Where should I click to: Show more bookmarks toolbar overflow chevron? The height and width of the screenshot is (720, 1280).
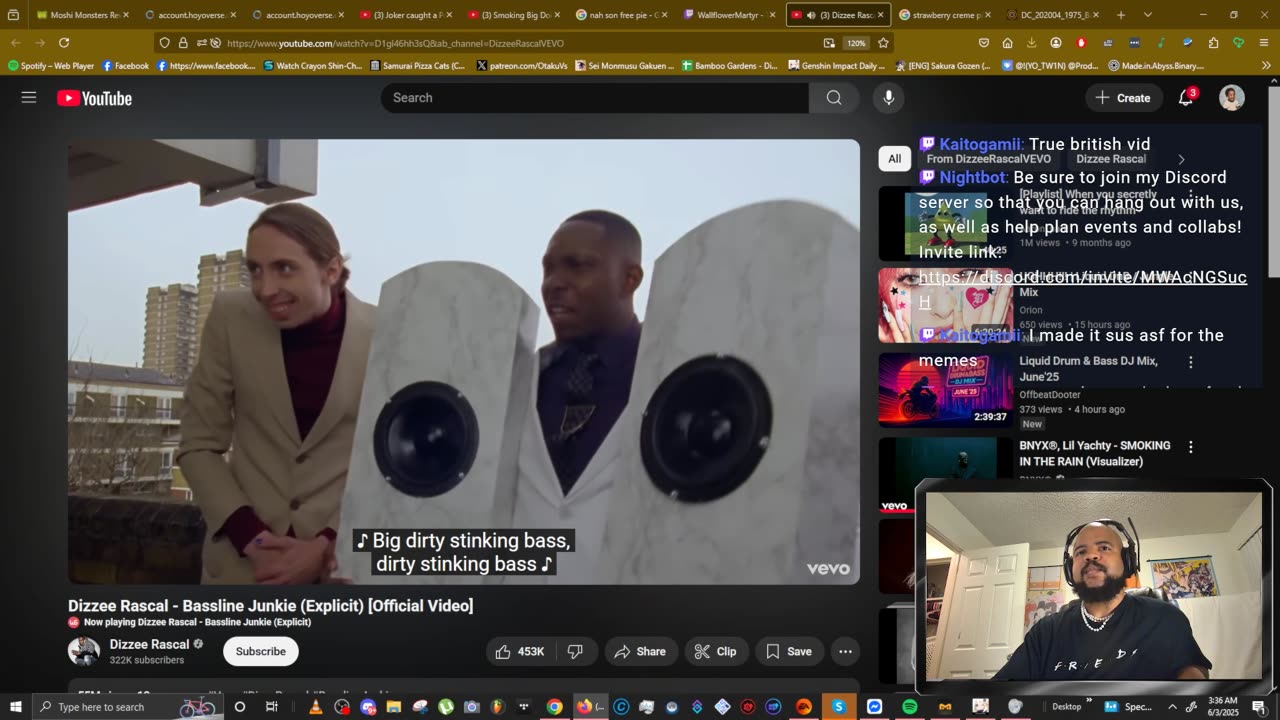coord(1266,65)
